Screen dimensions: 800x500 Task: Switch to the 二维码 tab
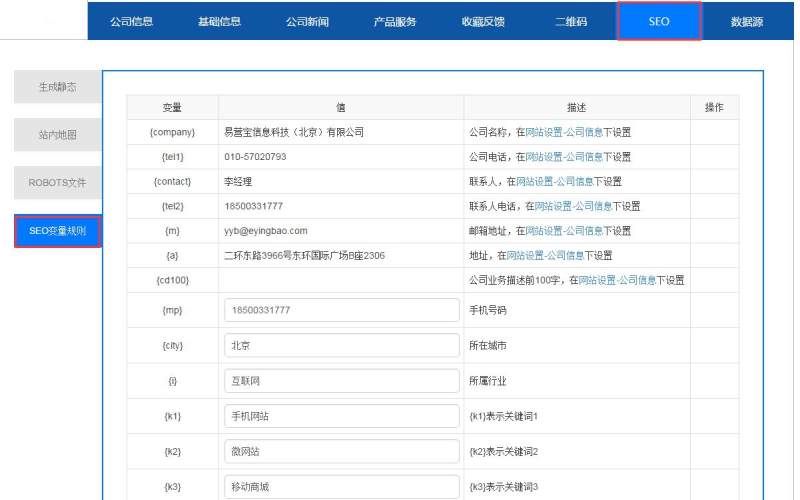pos(571,21)
